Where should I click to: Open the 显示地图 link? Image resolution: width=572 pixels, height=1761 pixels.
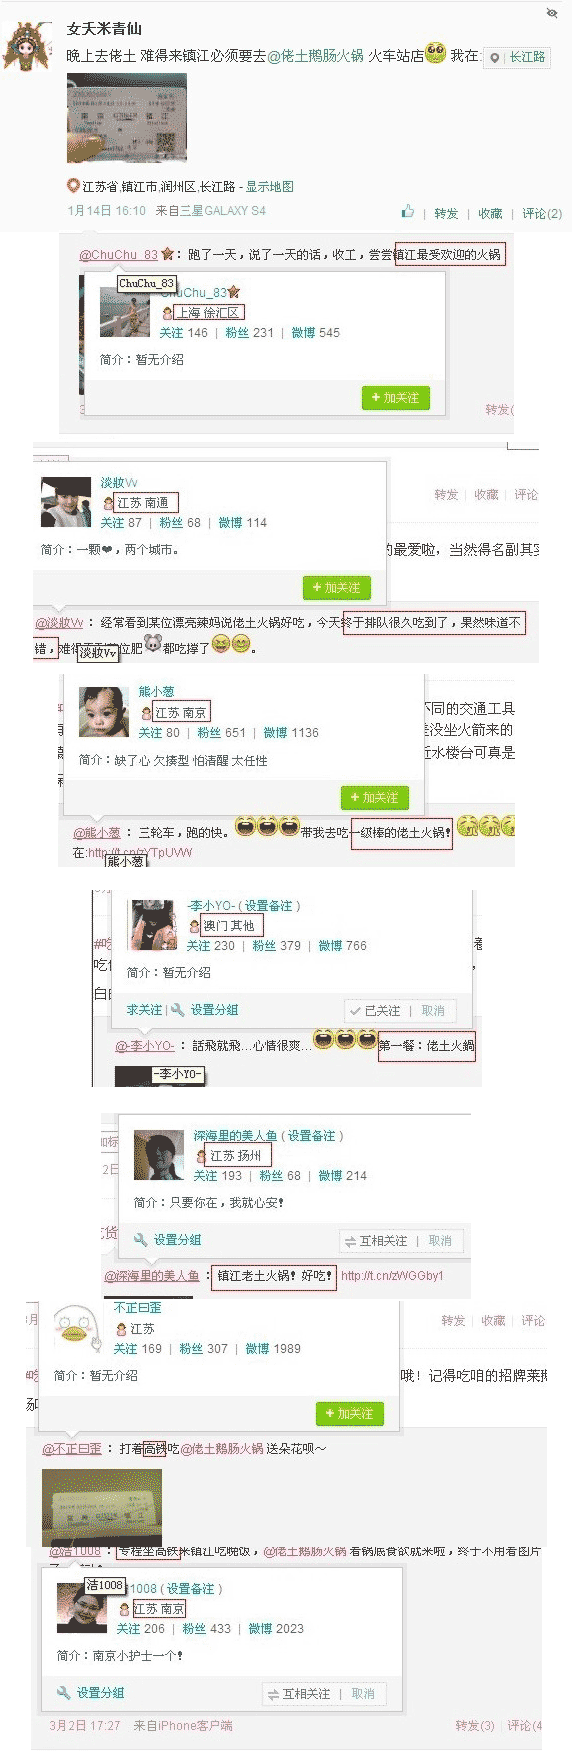tap(270, 186)
